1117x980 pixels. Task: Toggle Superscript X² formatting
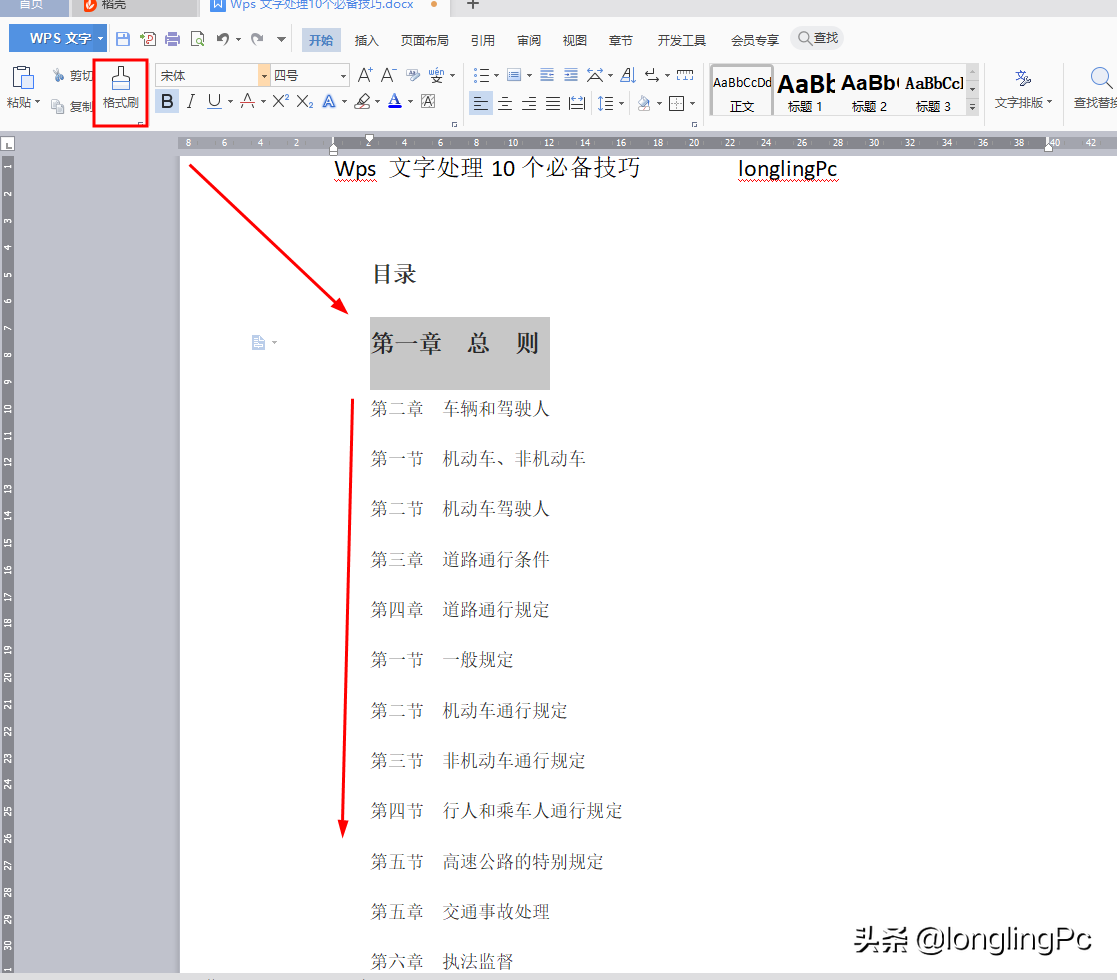click(281, 101)
